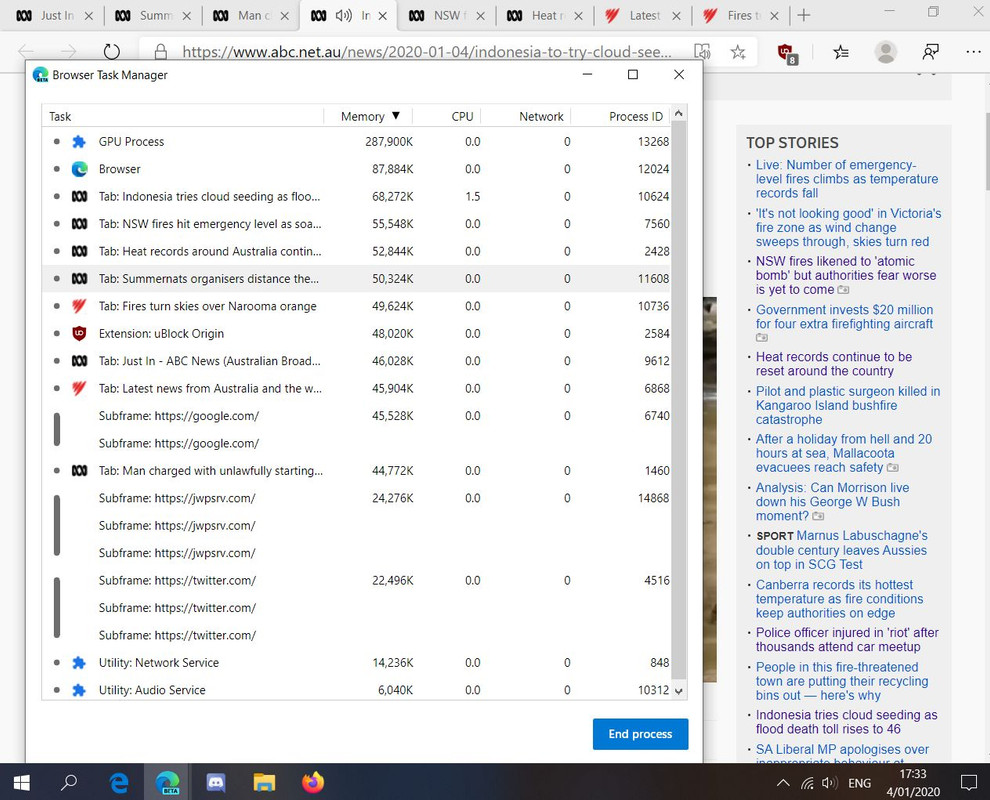Click process ID 14868
Image resolution: width=990 pixels, height=800 pixels.
(x=653, y=498)
